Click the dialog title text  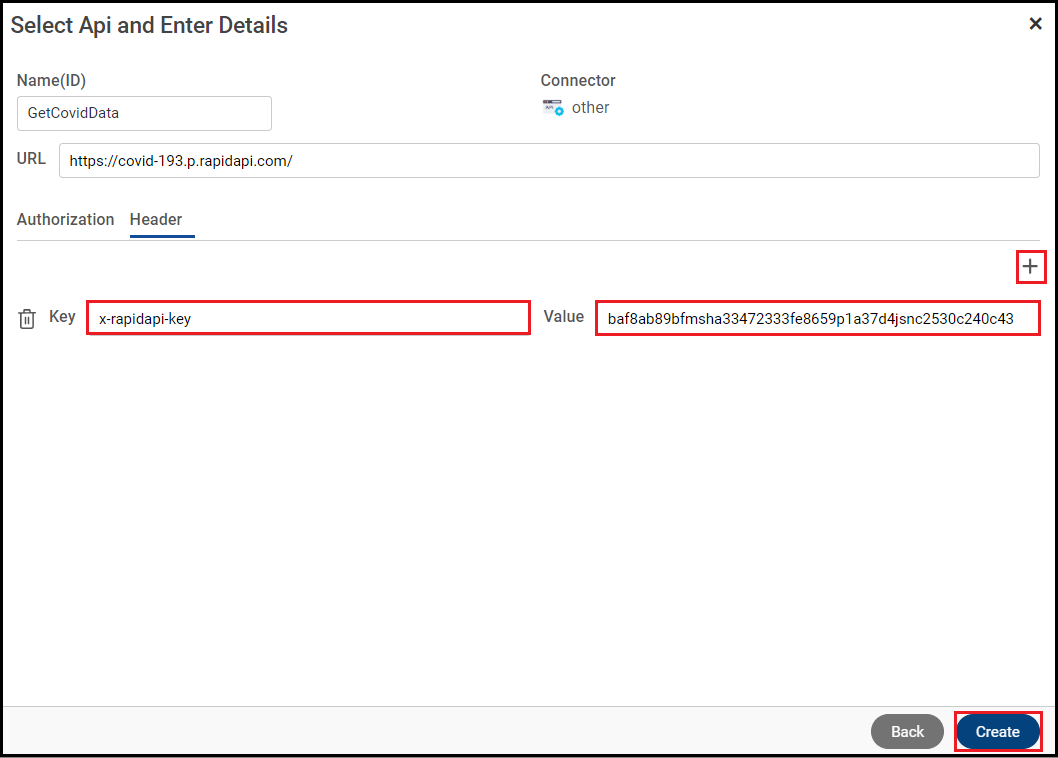pyautogui.click(x=149, y=25)
